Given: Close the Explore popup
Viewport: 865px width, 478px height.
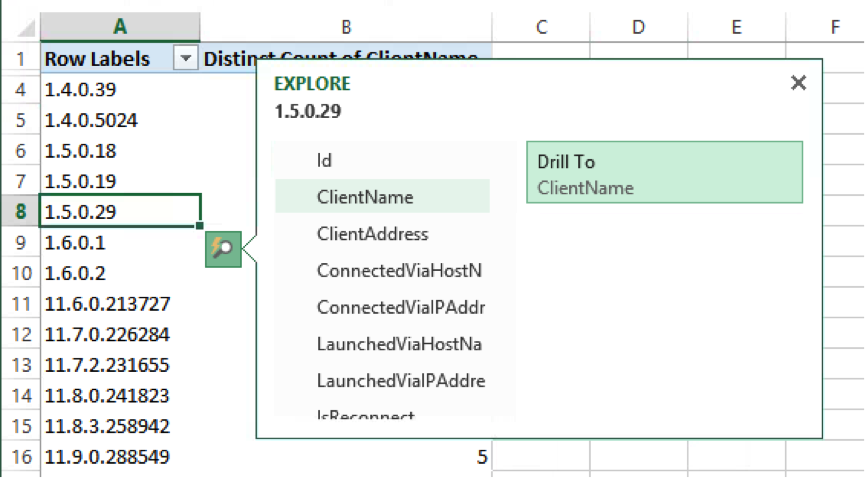Looking at the screenshot, I should point(798,83).
